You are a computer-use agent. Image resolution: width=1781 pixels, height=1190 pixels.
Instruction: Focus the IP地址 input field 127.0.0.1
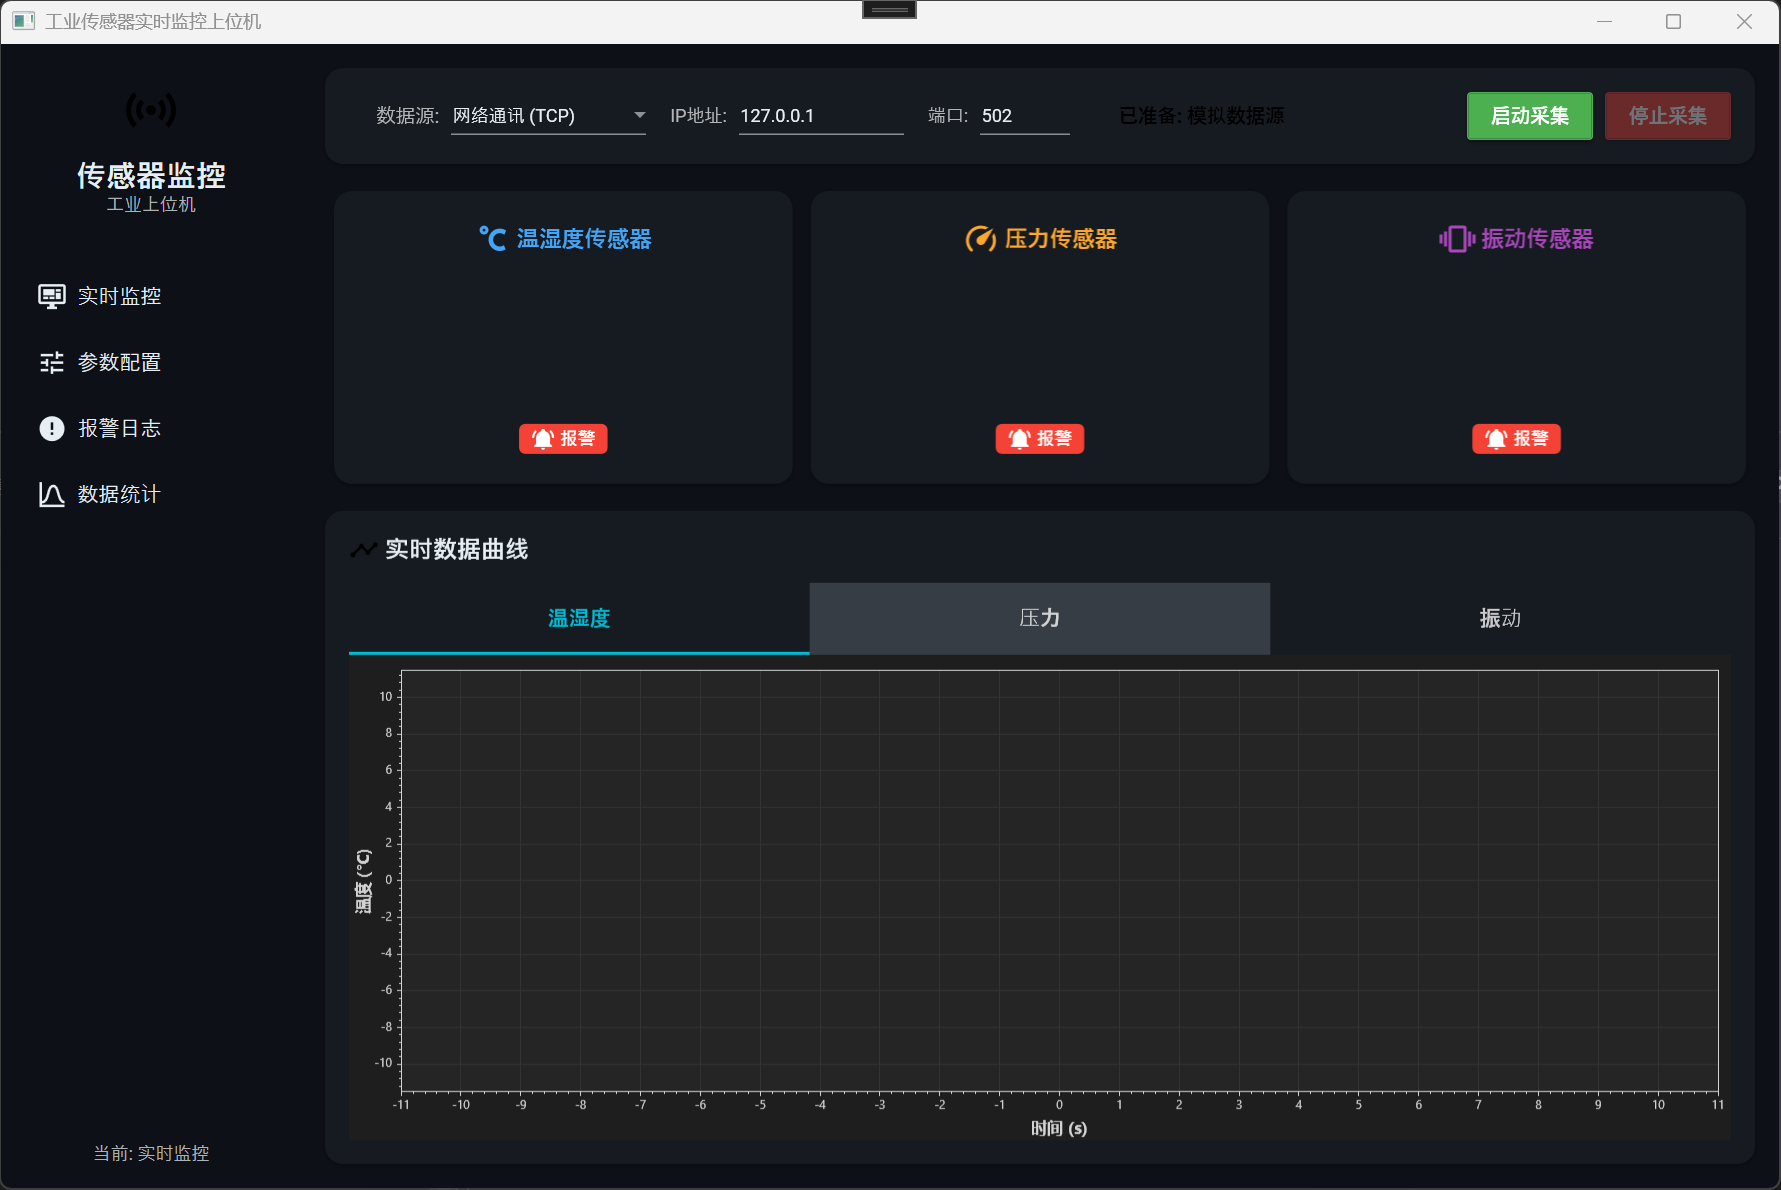pos(821,116)
